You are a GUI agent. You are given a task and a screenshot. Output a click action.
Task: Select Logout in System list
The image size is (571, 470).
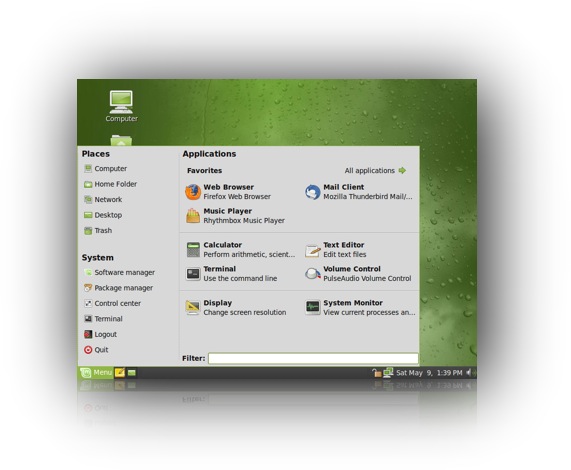(101, 334)
